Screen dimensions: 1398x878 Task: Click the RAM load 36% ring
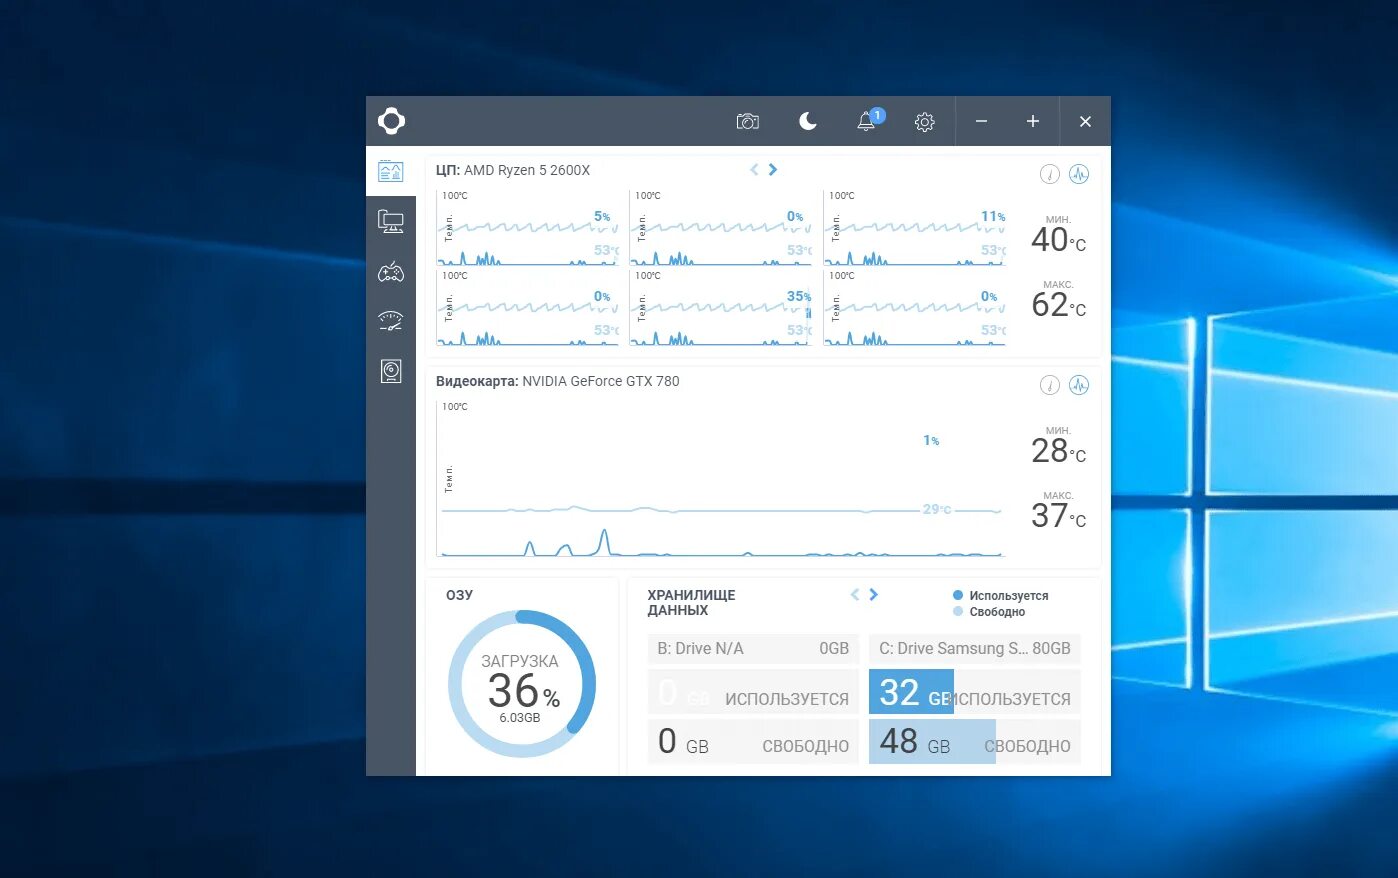point(522,684)
